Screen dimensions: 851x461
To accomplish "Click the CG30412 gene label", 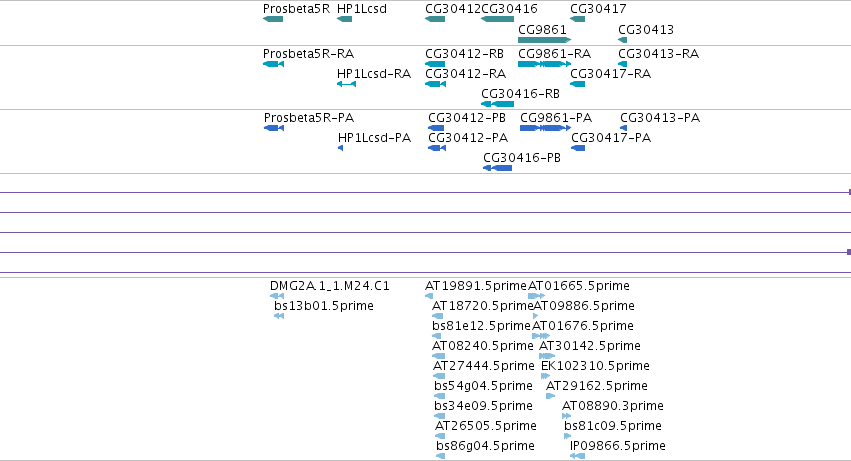I will [x=453, y=9].
